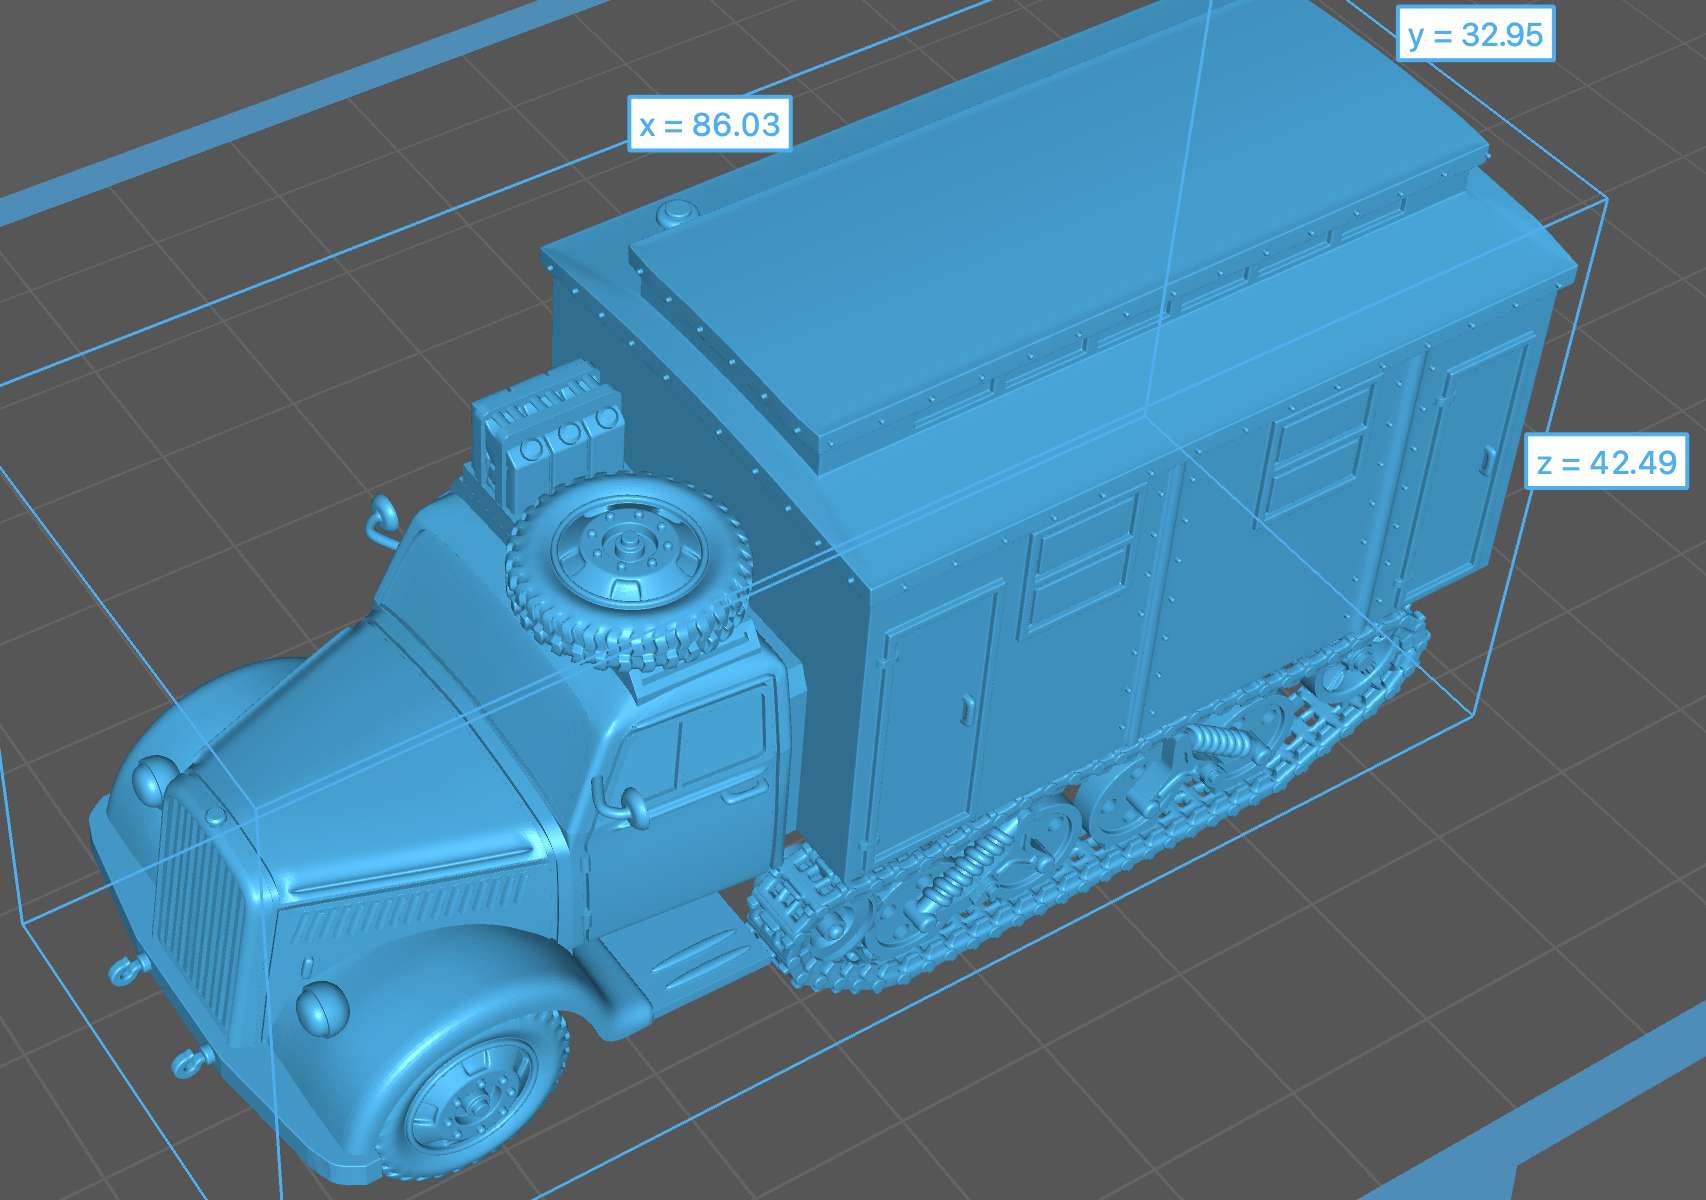This screenshot has width=1706, height=1200.
Task: Click the y = 32.95 dimension label
Action: pyautogui.click(x=1475, y=35)
